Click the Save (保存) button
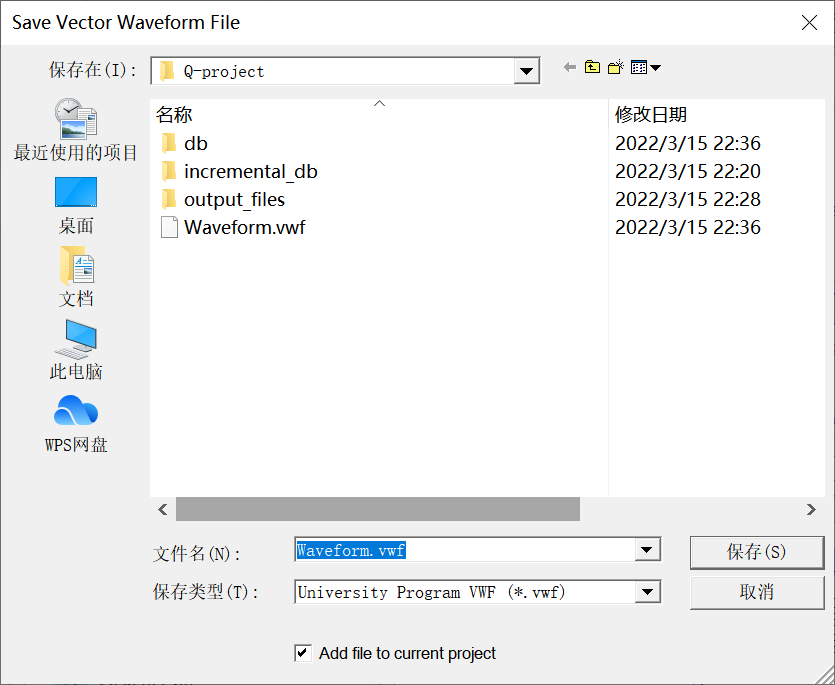 point(757,552)
